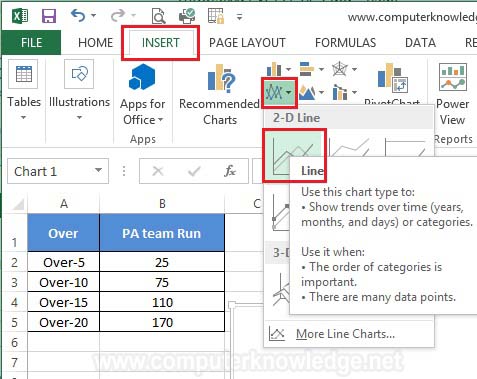Open Apps for Office
This screenshot has height=379, width=477.
(x=142, y=95)
